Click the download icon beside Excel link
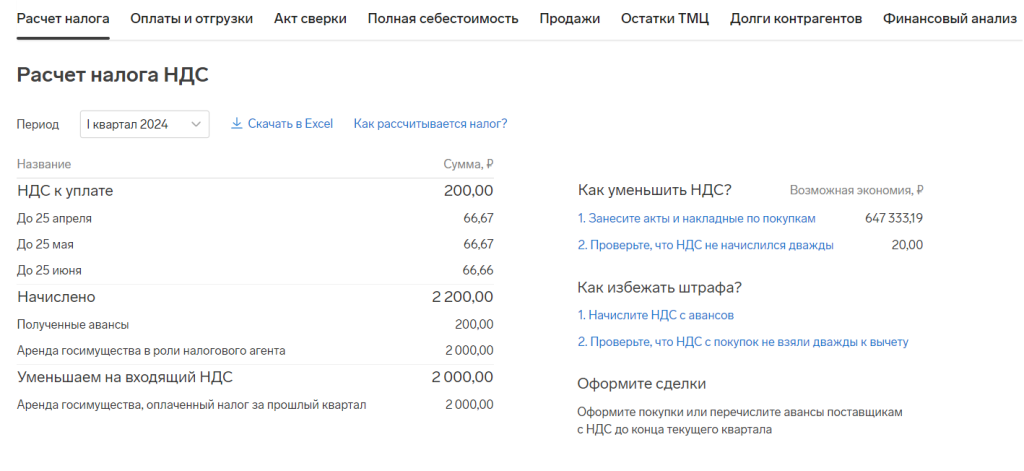Viewport: 1024px width, 471px height. pos(237,124)
